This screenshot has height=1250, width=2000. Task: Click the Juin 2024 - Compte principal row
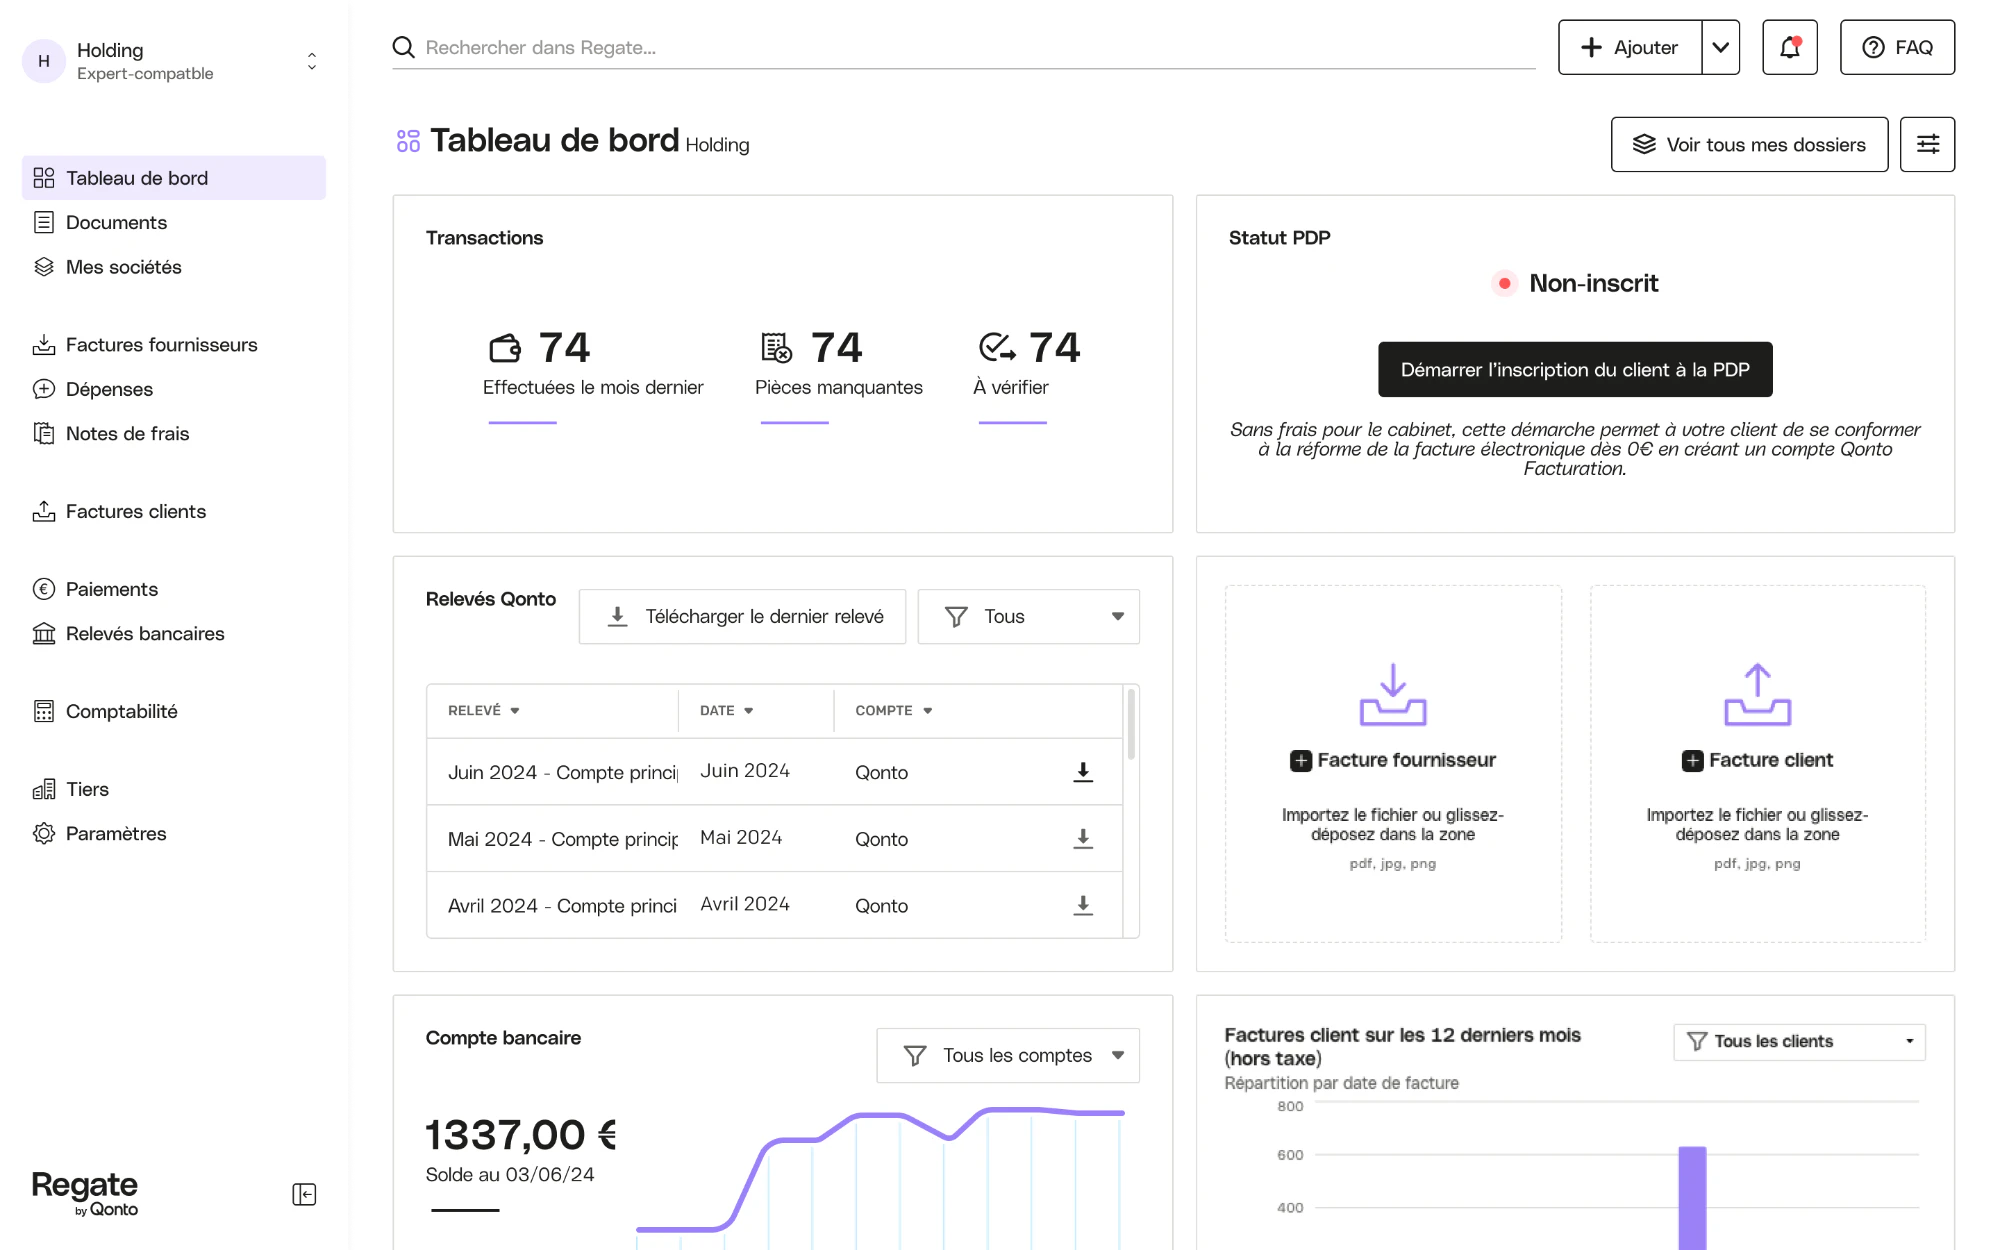774,772
